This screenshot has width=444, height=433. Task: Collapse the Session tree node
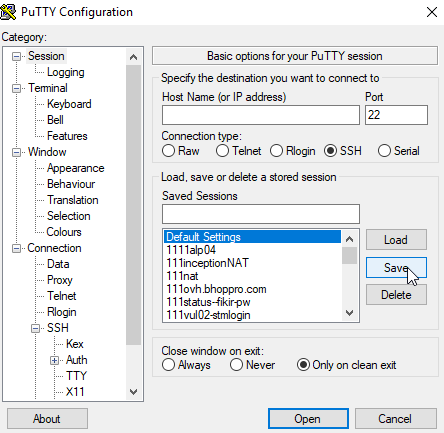pyautogui.click(x=16, y=56)
